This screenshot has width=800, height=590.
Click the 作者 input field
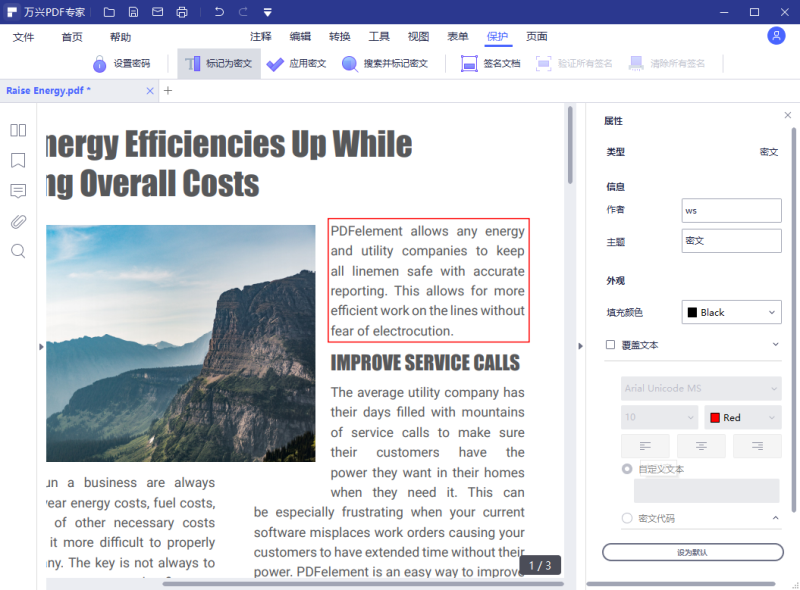(x=731, y=210)
